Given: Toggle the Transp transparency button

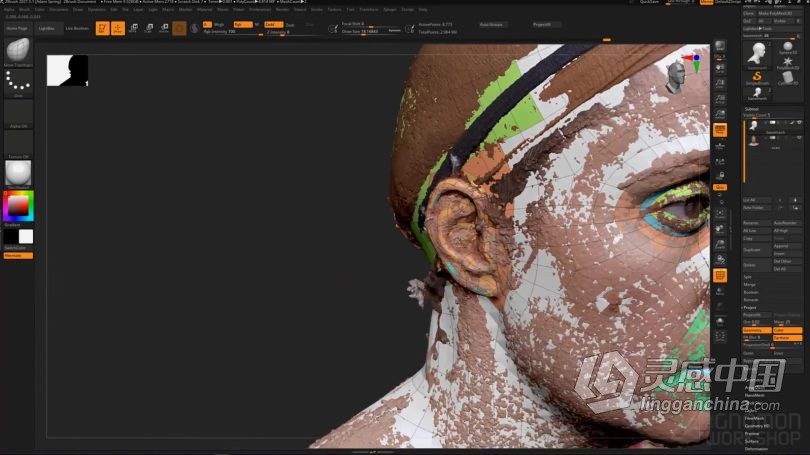Looking at the screenshot, I should click(720, 291).
